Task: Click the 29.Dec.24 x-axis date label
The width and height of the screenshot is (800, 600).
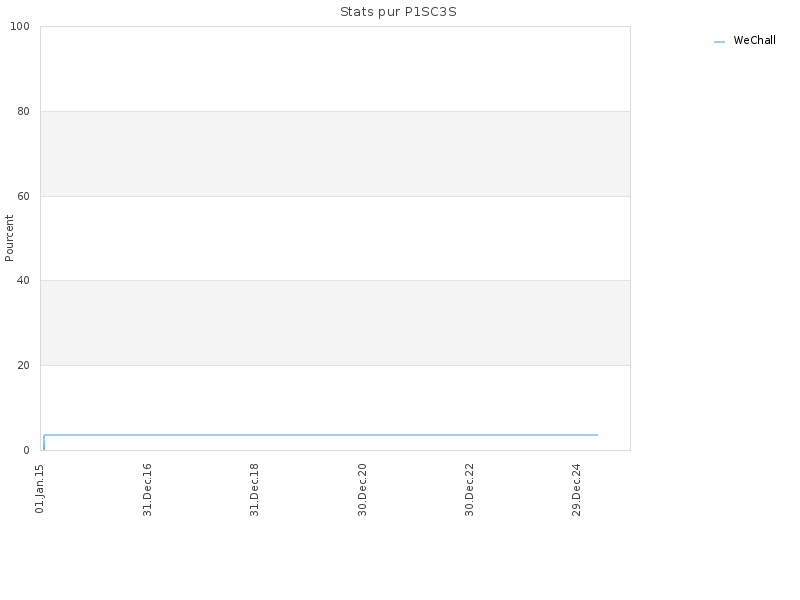Action: tap(577, 490)
